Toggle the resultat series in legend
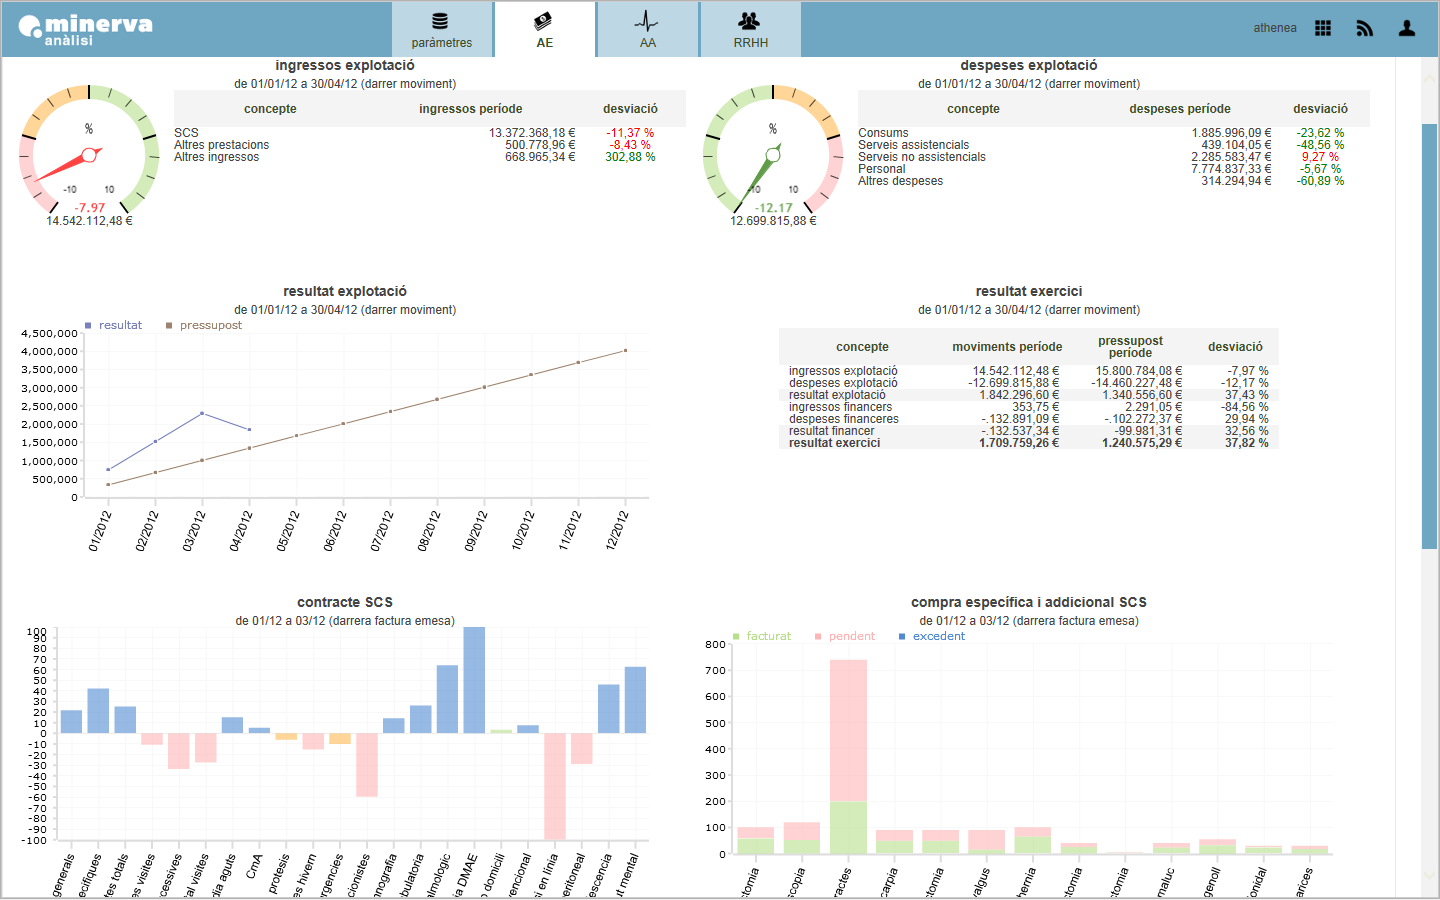Screen dimensions: 1440x900 [114, 325]
